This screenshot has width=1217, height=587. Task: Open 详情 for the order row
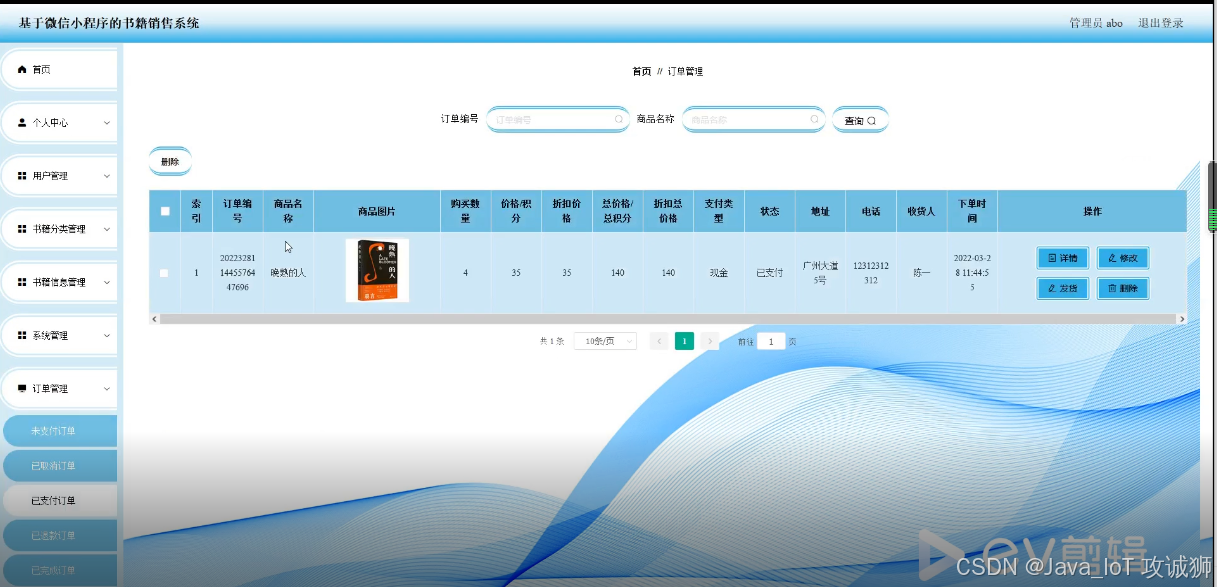point(1062,258)
